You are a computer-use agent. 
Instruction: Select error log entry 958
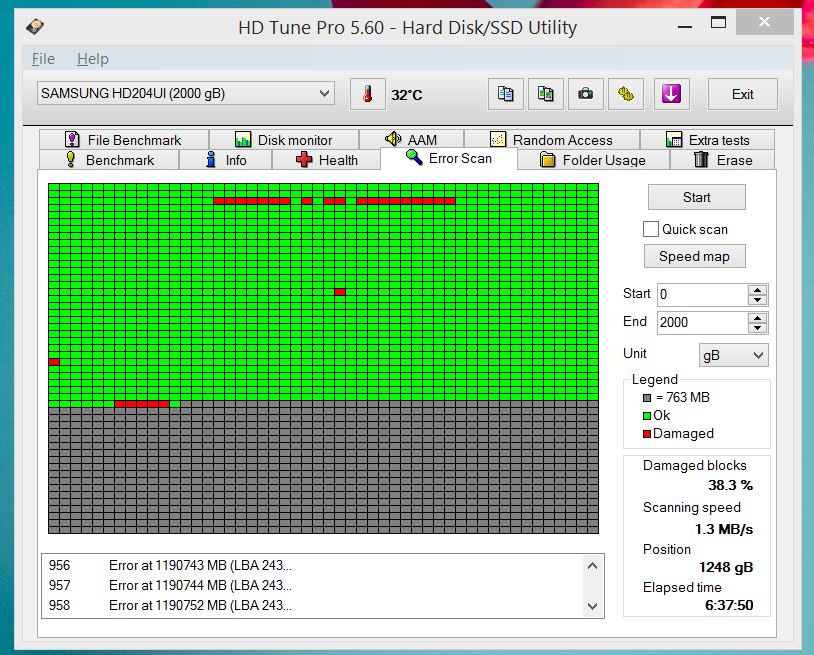coord(313,605)
